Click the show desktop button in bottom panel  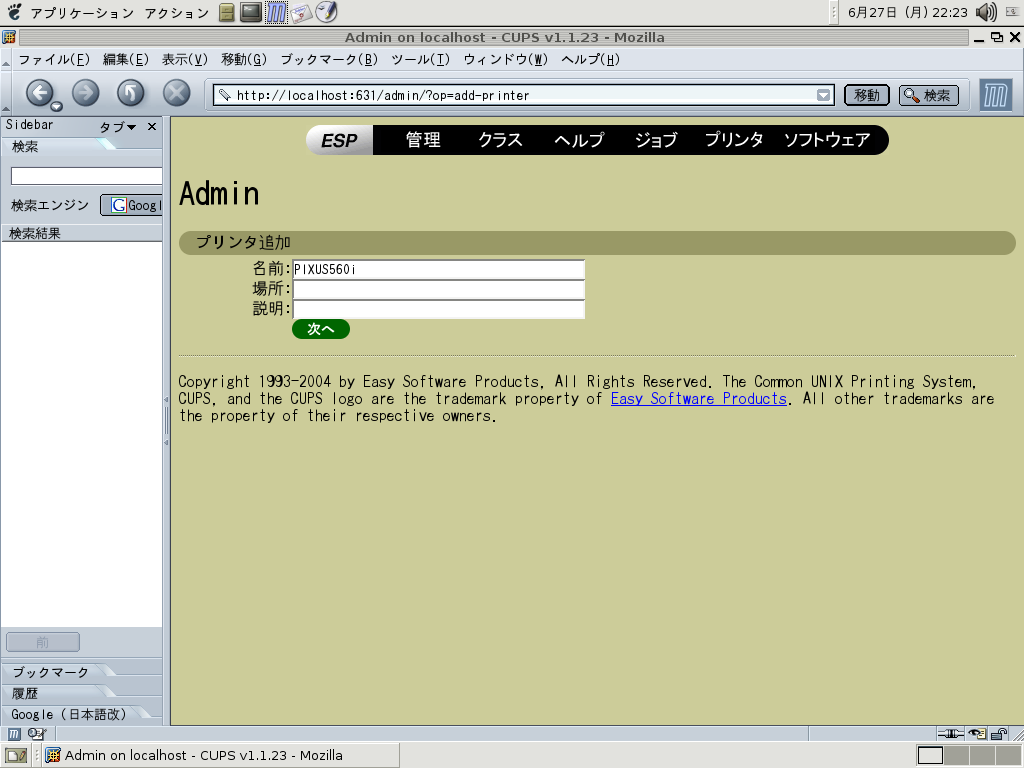16,756
